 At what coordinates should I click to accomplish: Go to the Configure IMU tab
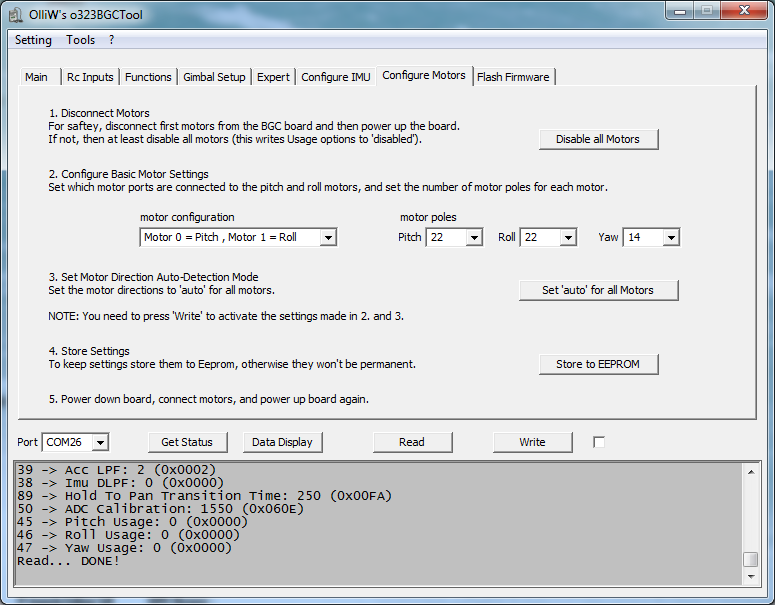coord(335,77)
